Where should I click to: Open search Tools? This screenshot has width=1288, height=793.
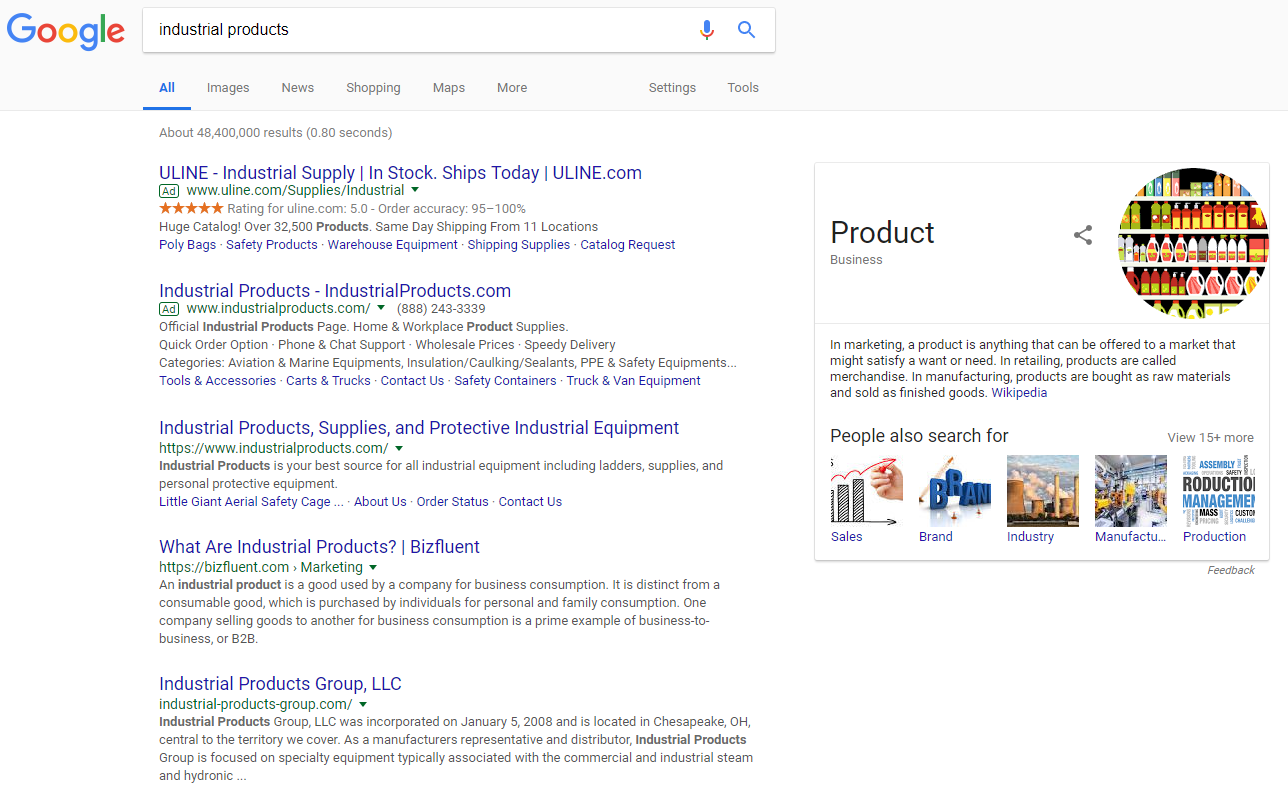point(743,88)
